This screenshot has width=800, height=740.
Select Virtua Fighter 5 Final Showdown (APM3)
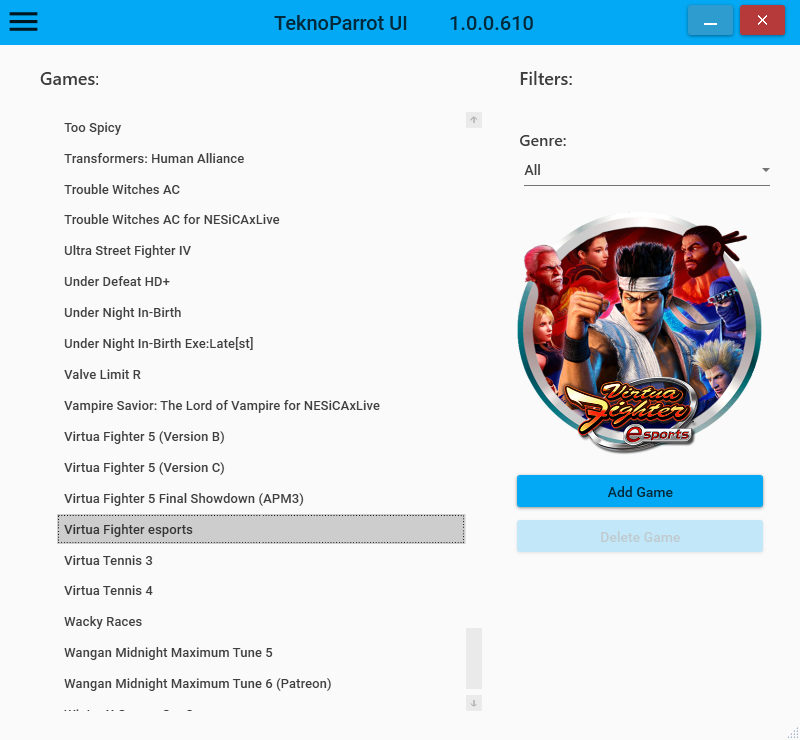[x=261, y=499]
